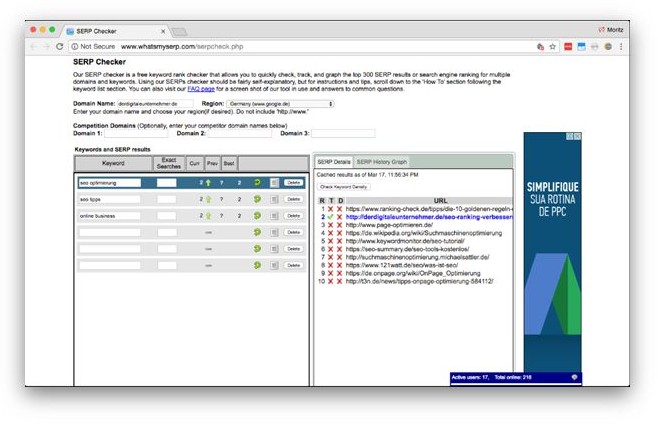This screenshot has width=658, height=424.
Task: Refresh rankings for 'seo optimierung' keyword row
Action: (x=257, y=183)
